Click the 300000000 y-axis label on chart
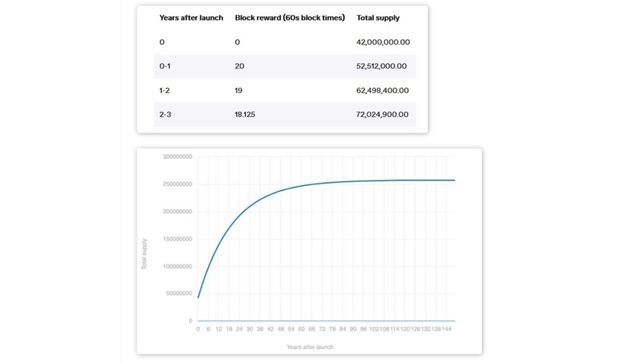 177,157
